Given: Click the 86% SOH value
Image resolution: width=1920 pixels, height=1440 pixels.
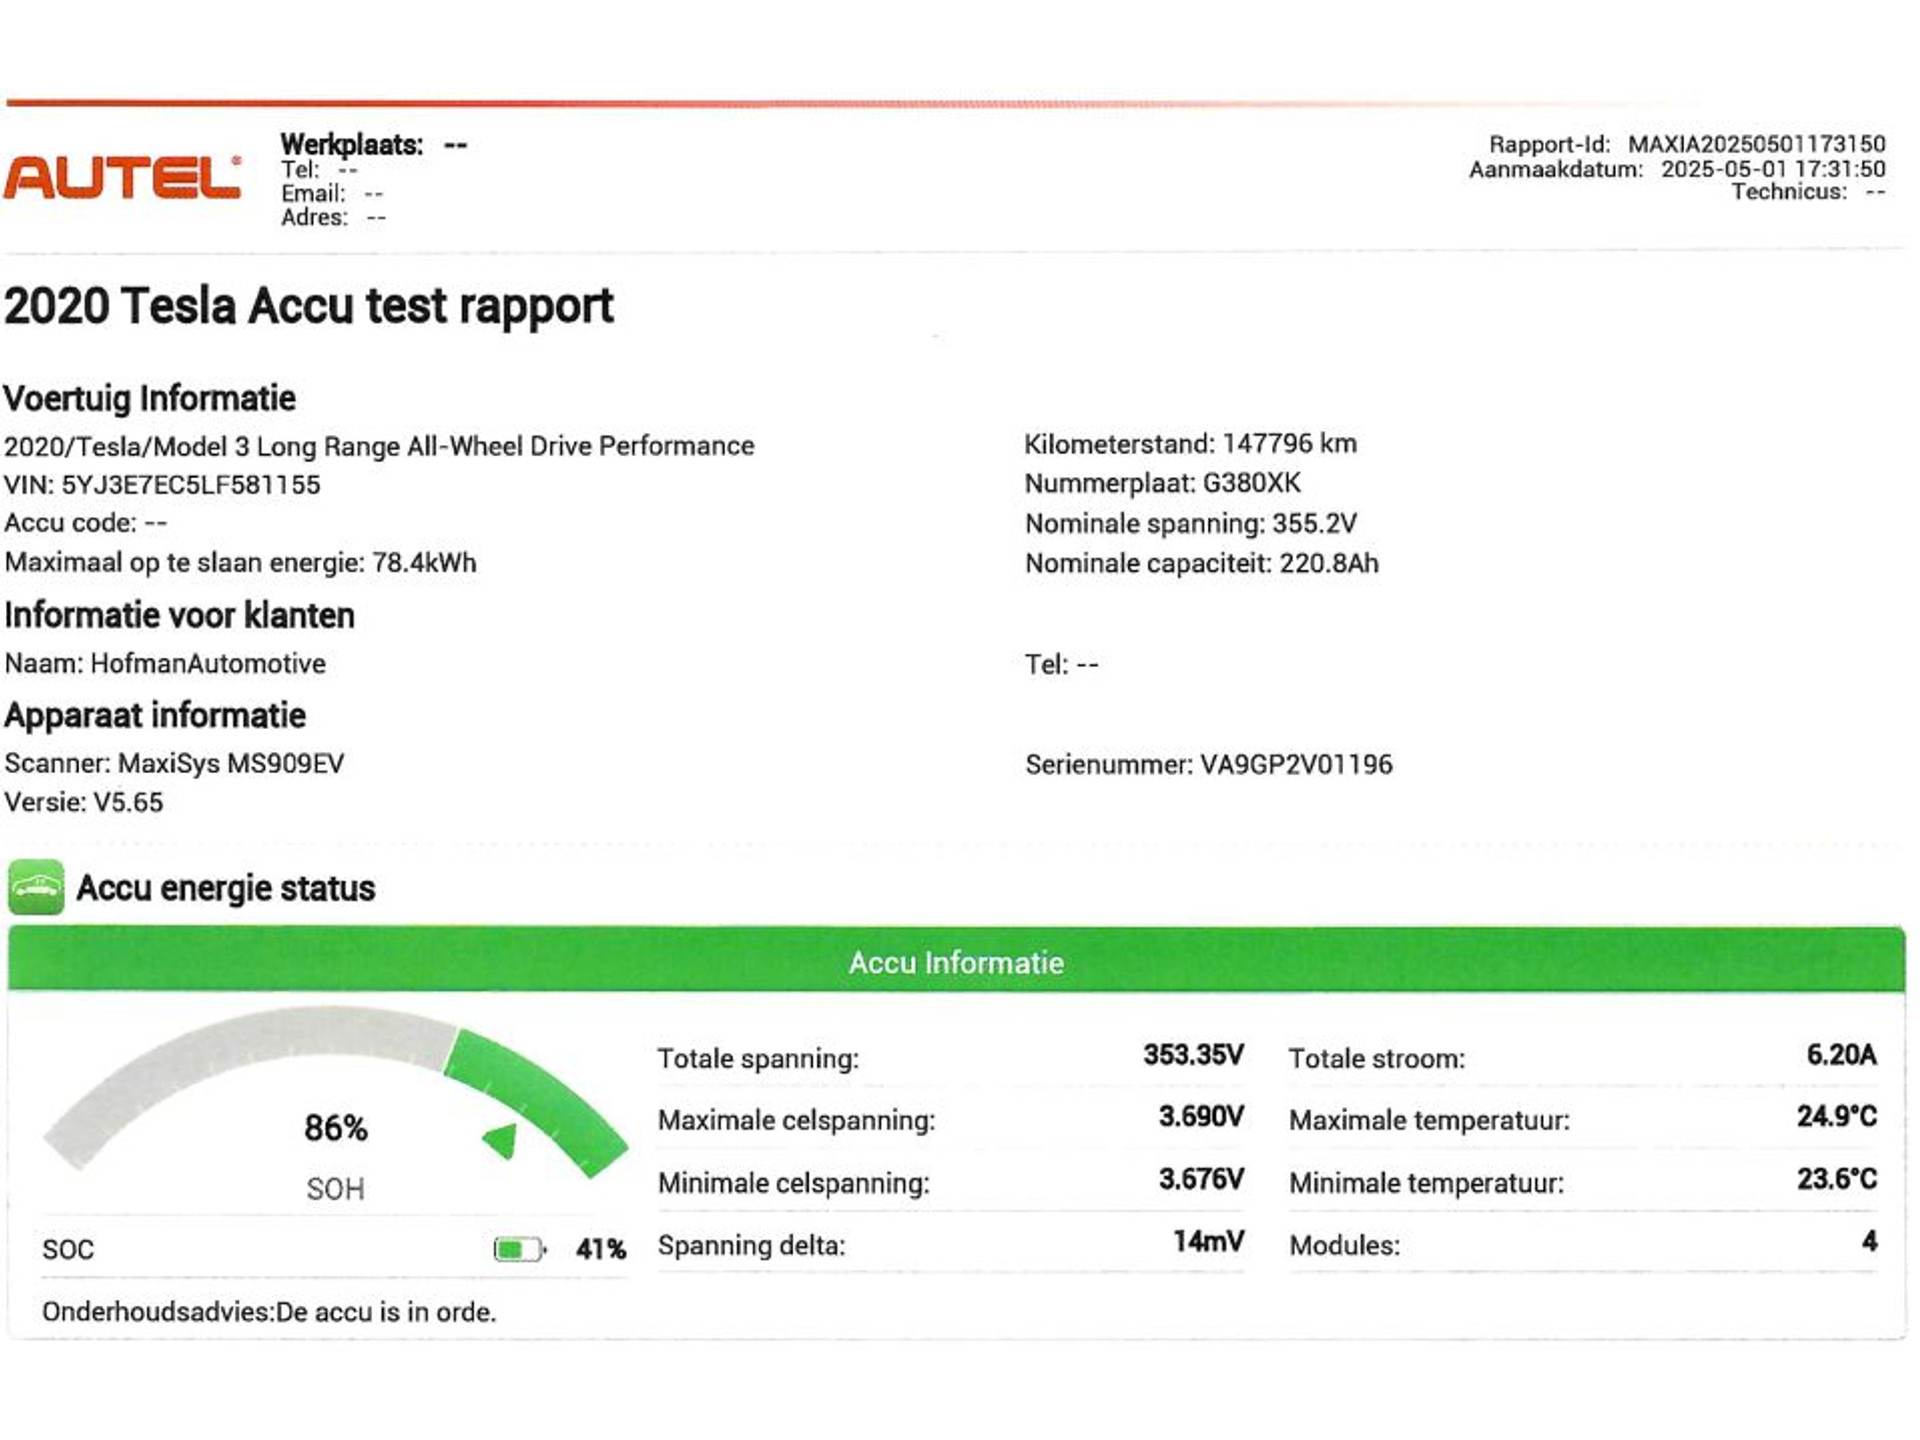Looking at the screenshot, I should coord(336,1128).
